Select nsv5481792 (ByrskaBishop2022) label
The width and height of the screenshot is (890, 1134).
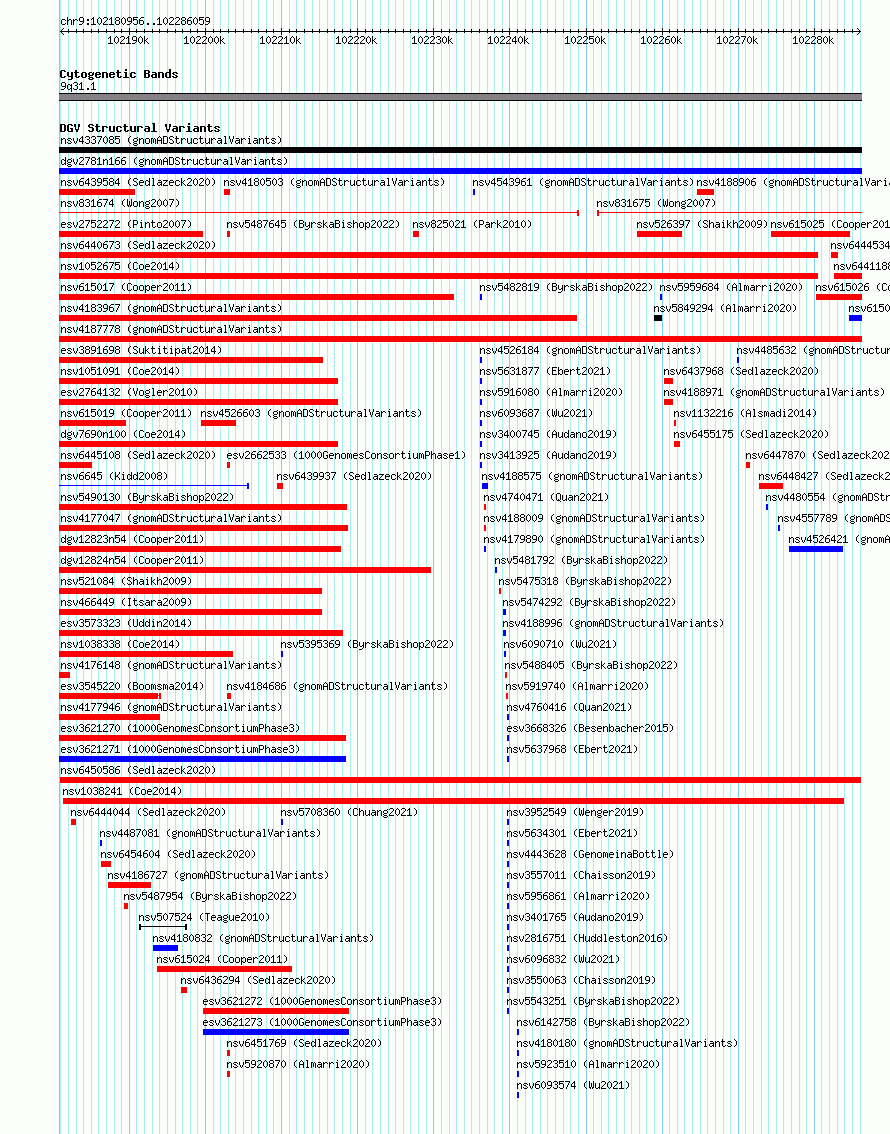(581, 560)
